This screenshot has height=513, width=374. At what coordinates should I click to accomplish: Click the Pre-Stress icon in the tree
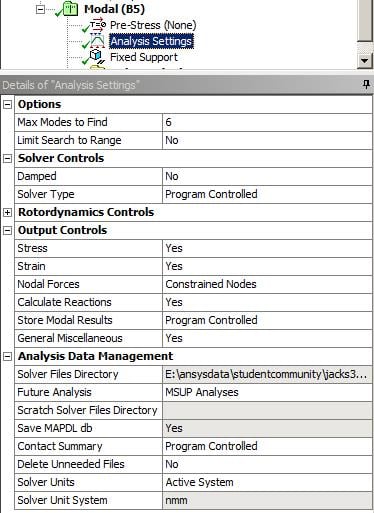(98, 25)
